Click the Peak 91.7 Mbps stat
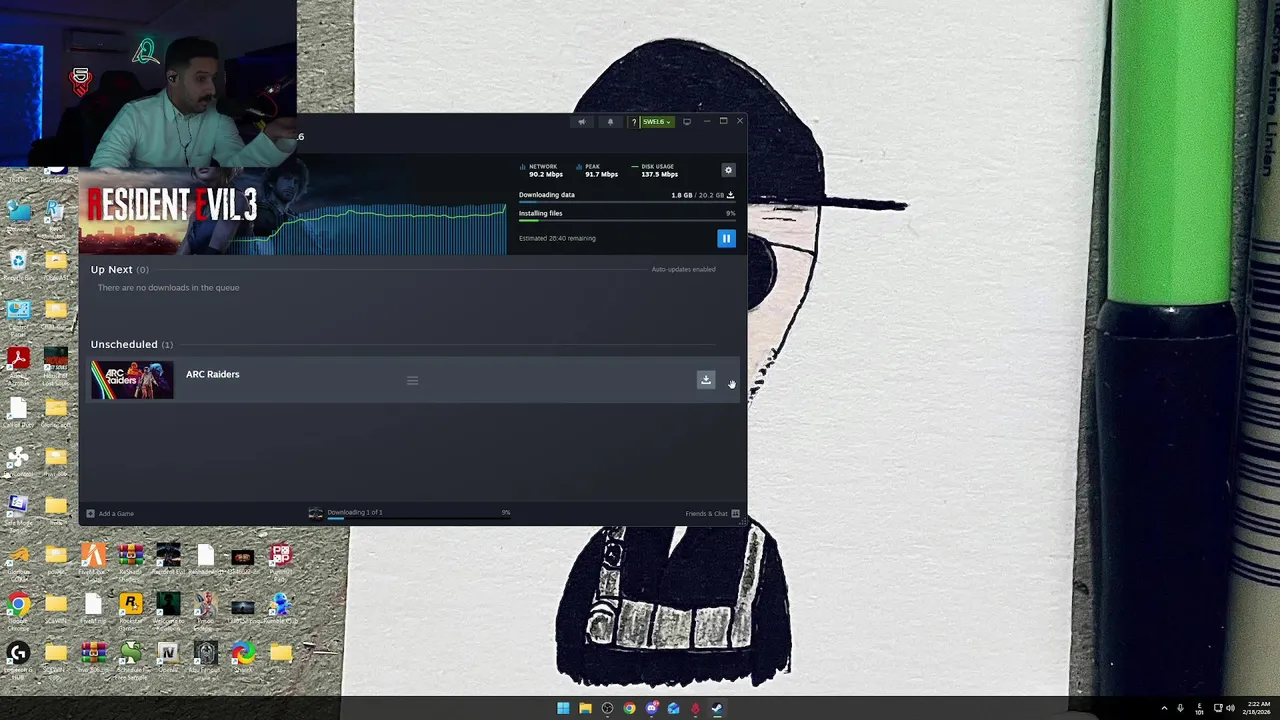1280x720 pixels. [597, 170]
